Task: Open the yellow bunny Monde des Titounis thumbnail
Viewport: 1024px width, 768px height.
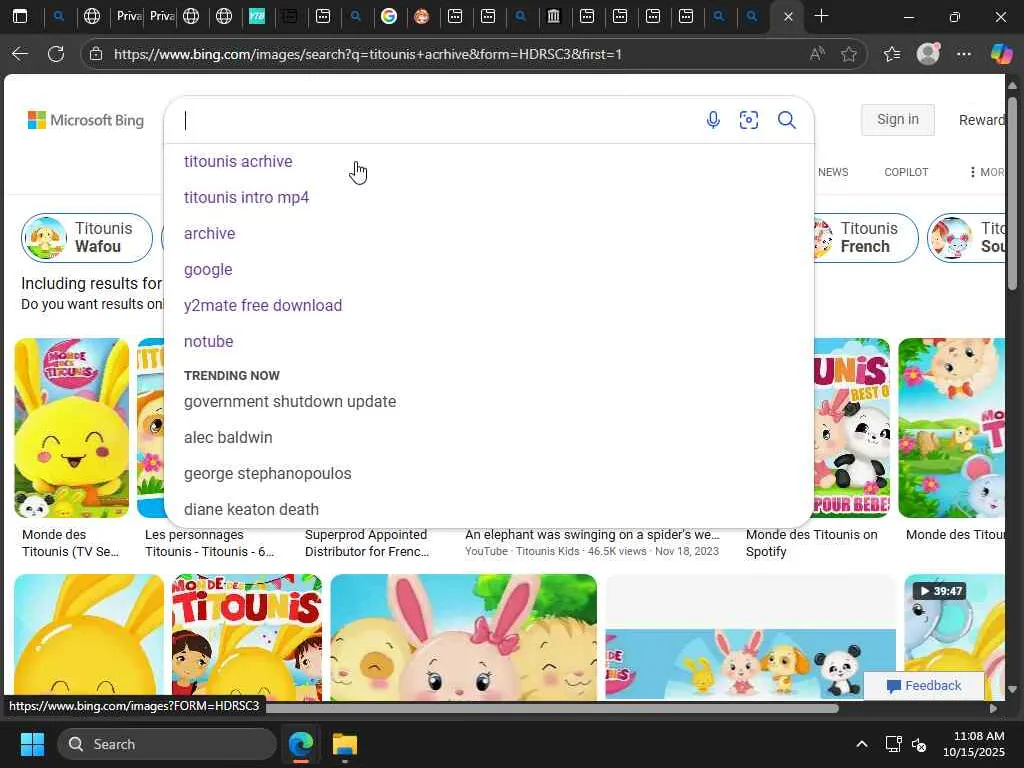Action: 72,428
